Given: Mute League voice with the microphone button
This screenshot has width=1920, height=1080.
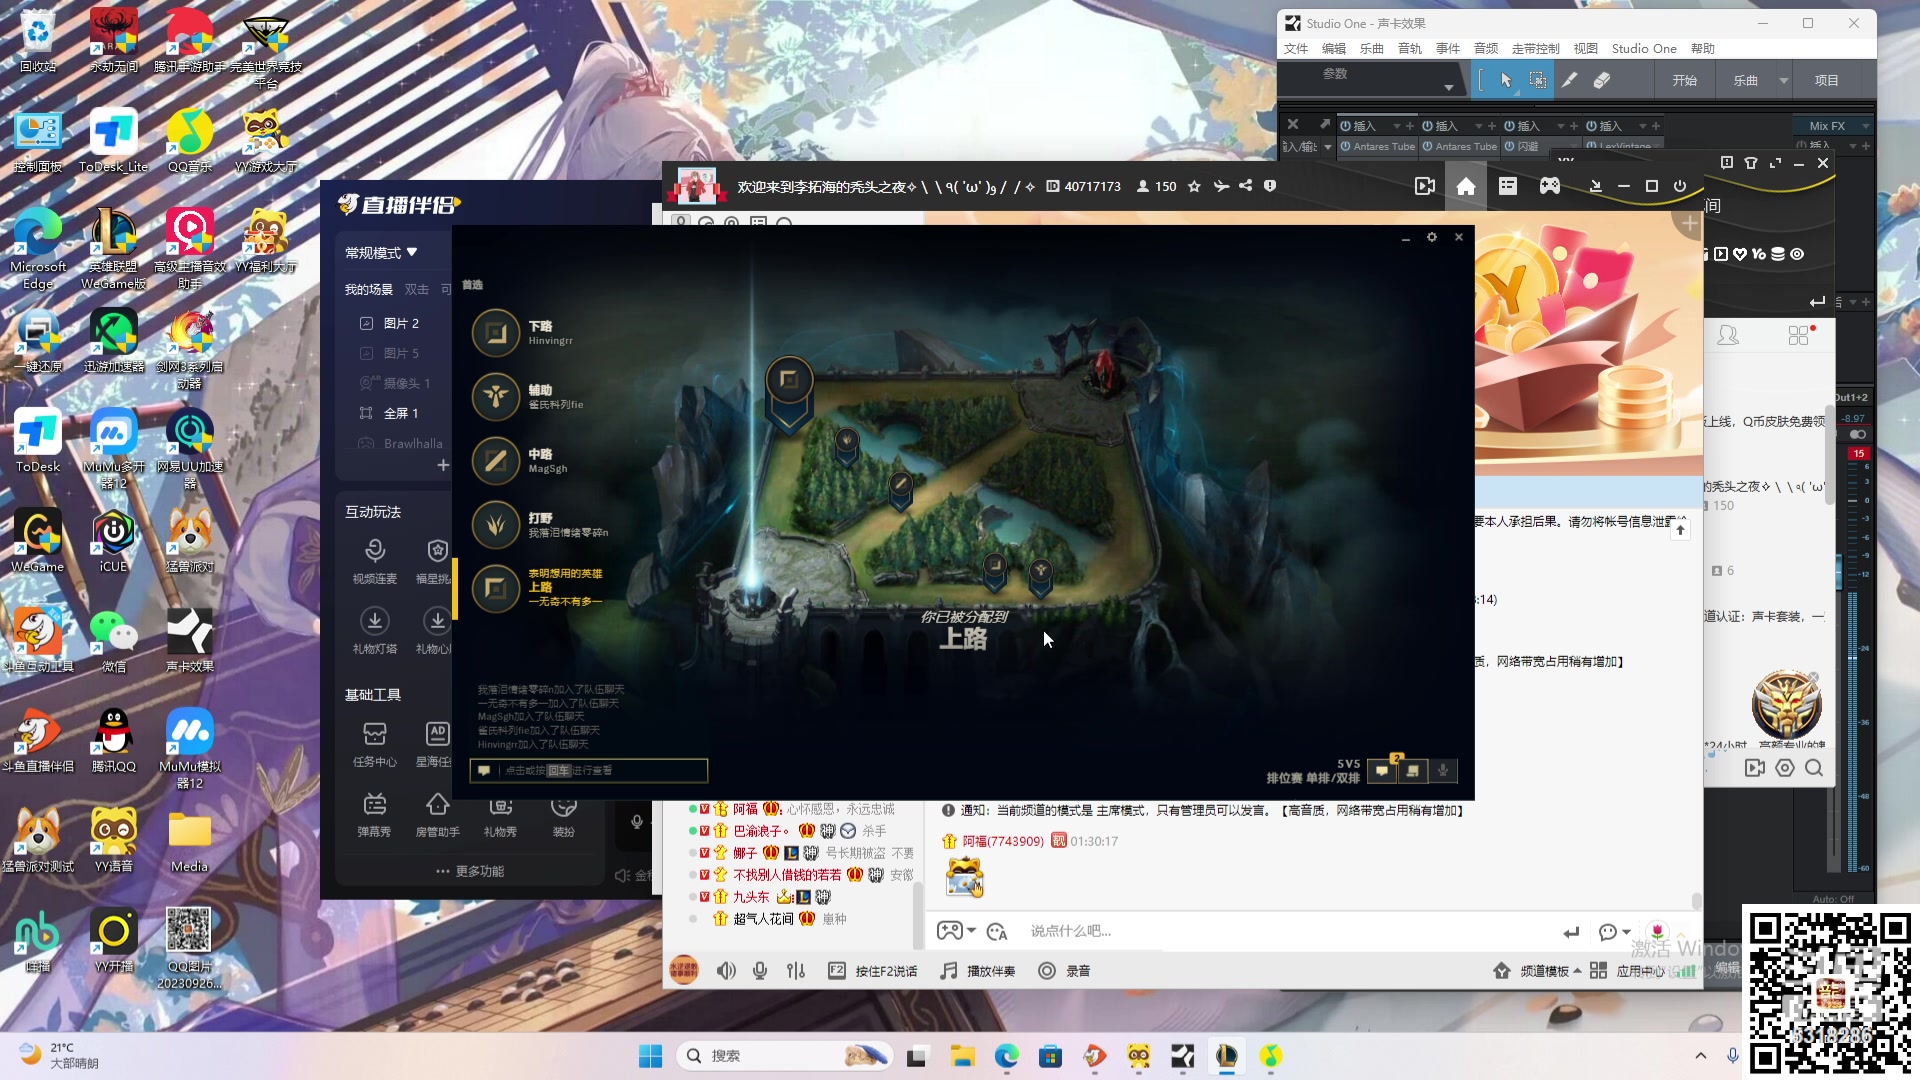Looking at the screenshot, I should point(1443,770).
